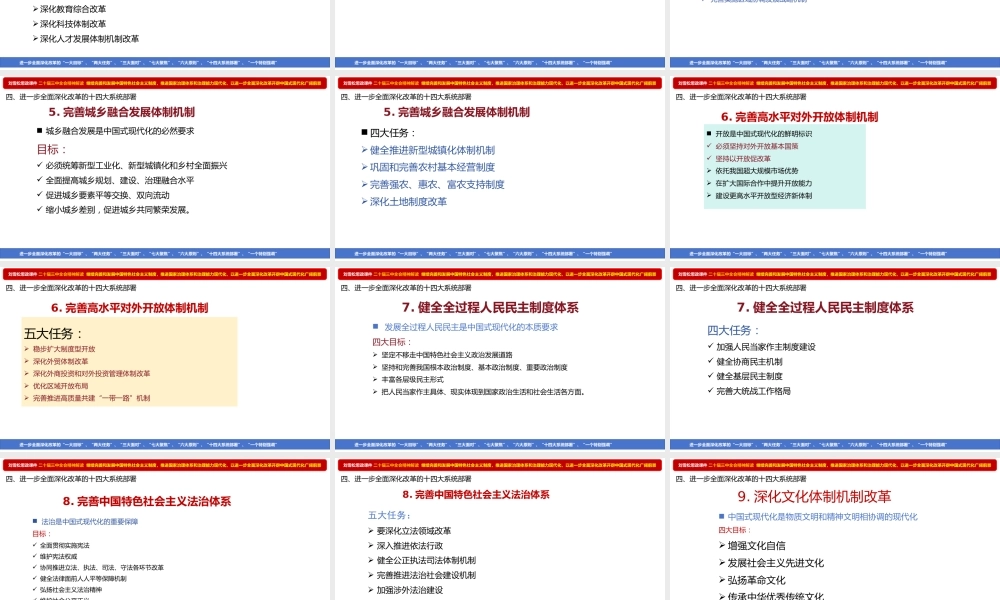
Task: Click line 中国式现代化是物质文明和精神文明相协调的现代化
Action: click(823, 517)
